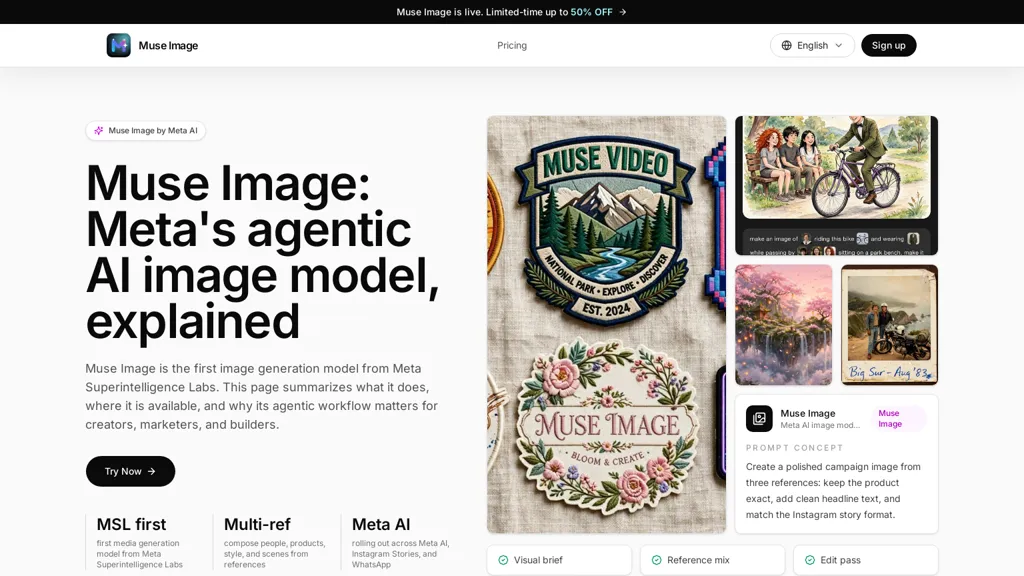Click the PROMPT CONCEPT label
Screen dimensions: 1024x576
794,448
